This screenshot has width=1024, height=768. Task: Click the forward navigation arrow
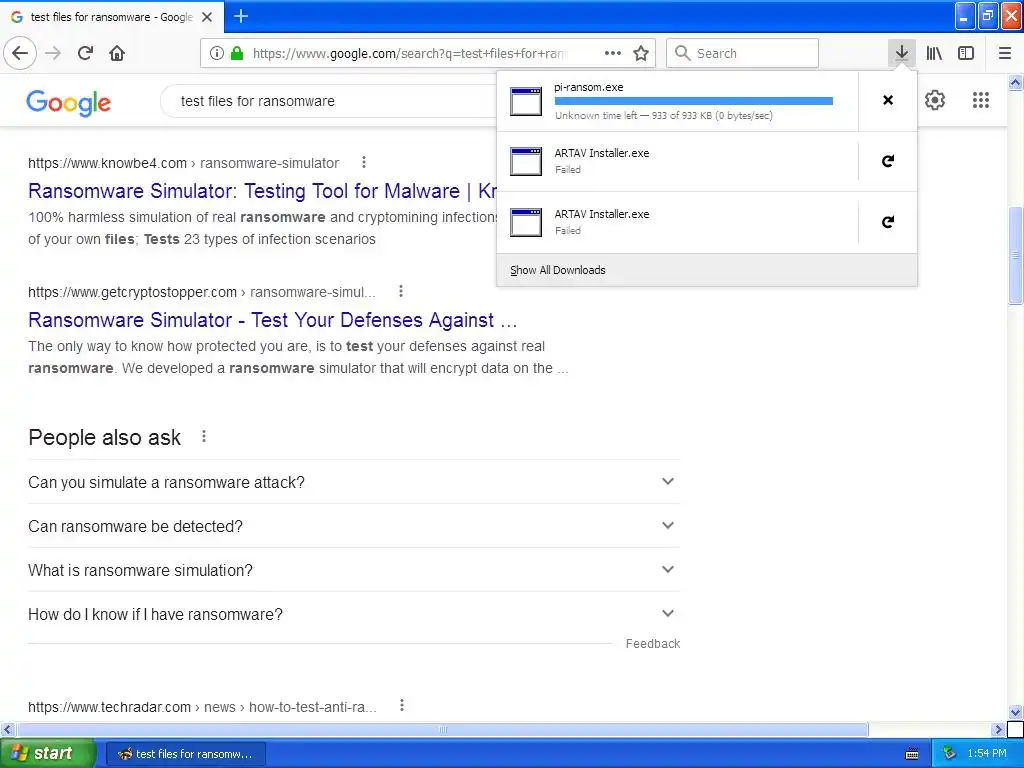coord(53,53)
